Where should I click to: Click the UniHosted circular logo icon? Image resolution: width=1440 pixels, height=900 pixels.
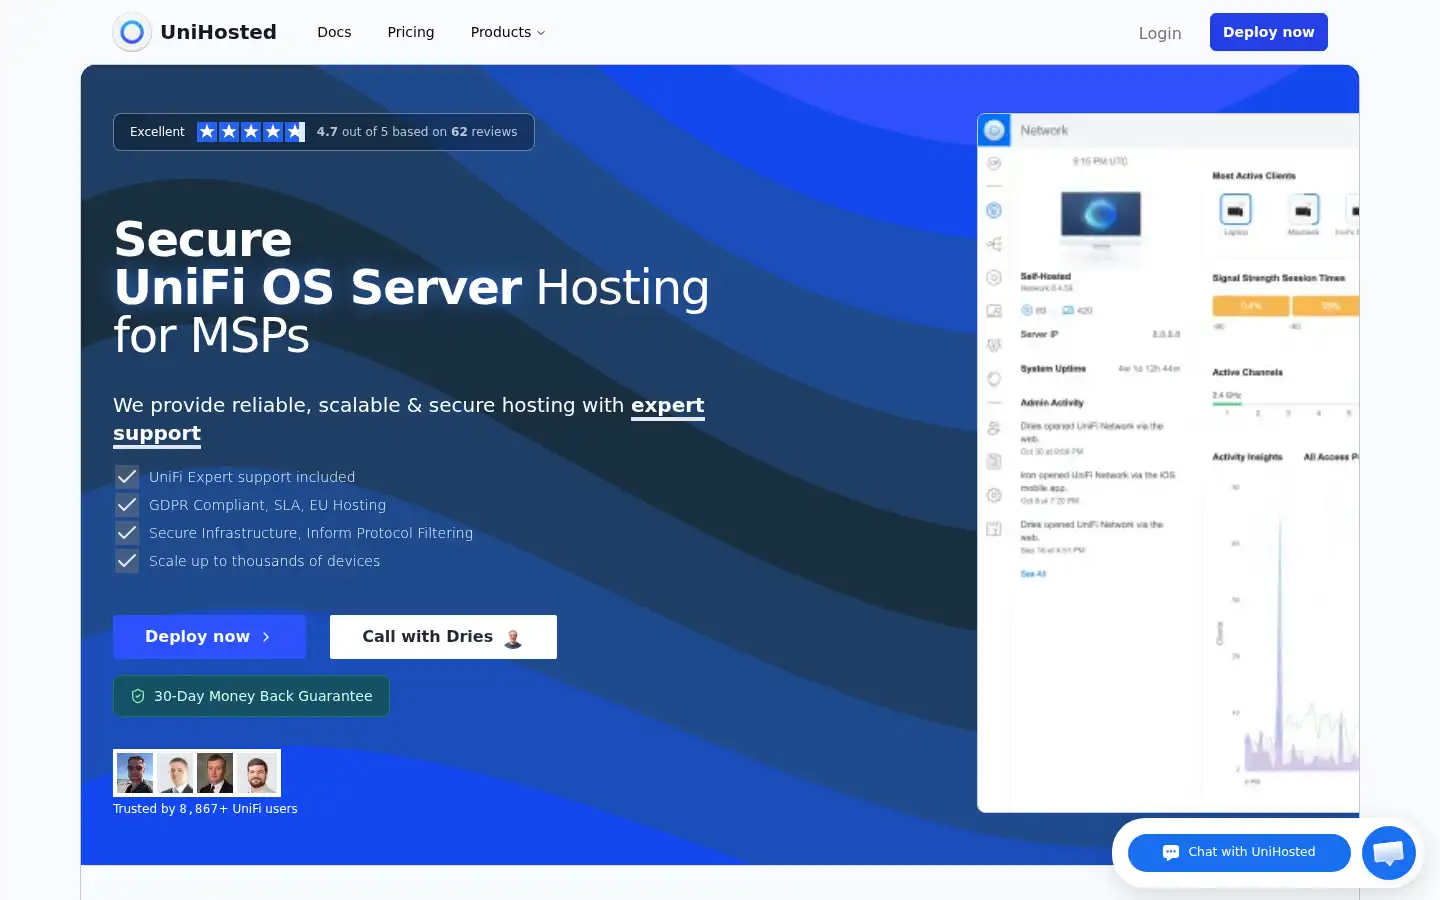tap(132, 32)
